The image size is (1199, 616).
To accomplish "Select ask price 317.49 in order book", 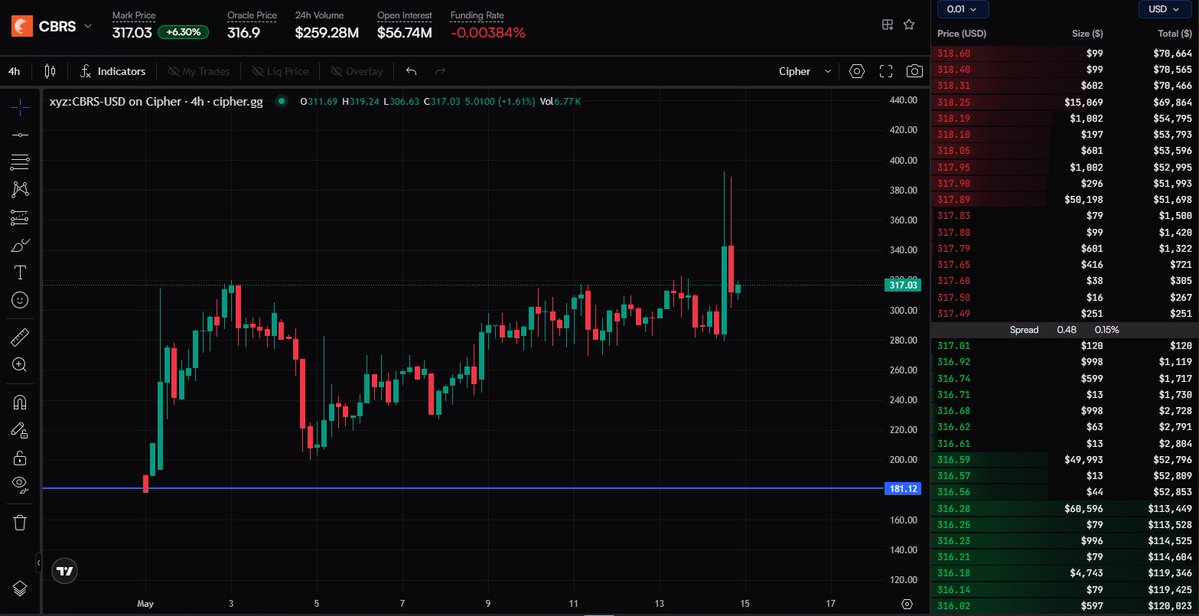I will pyautogui.click(x=953, y=313).
